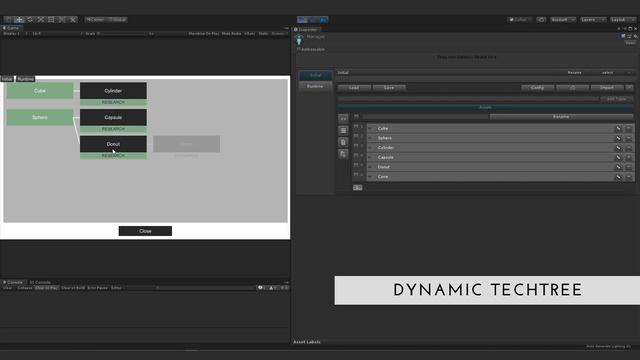
Task: Click the Load button
Action: pyautogui.click(x=354, y=88)
